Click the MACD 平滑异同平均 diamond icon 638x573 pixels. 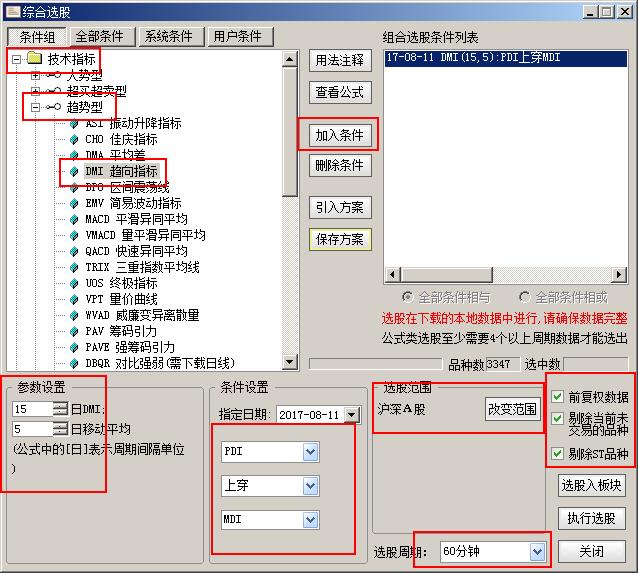pyautogui.click(x=74, y=219)
